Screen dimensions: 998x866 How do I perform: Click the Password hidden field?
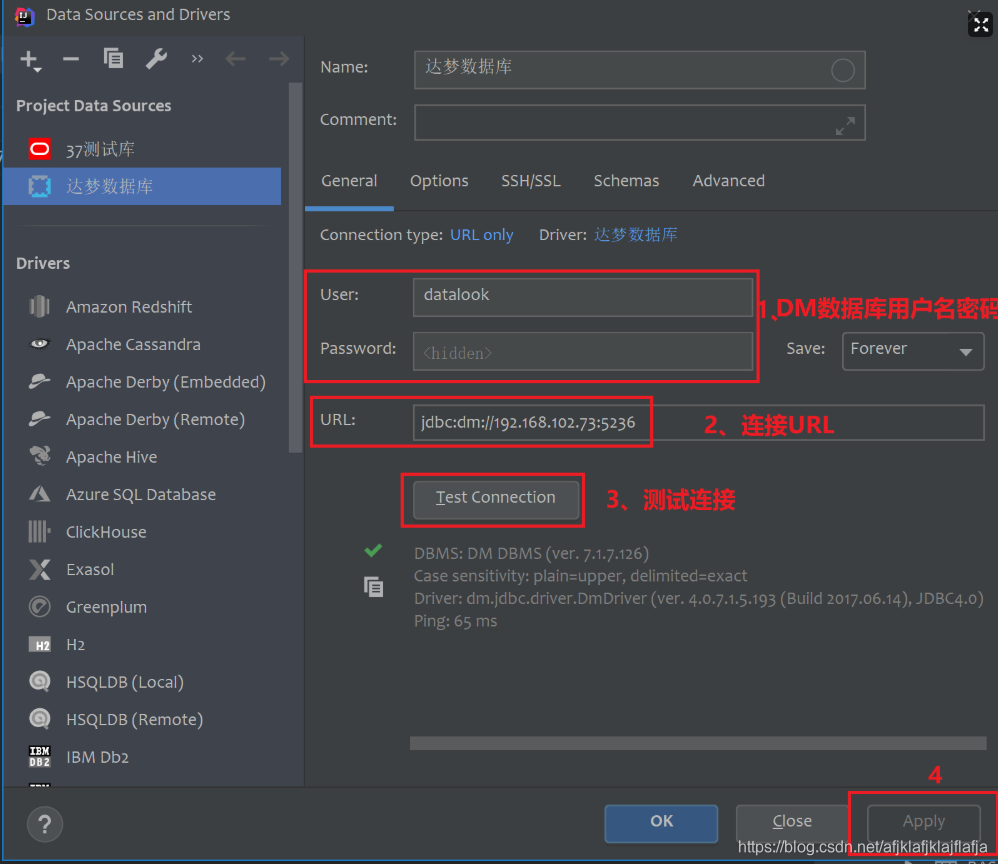pyautogui.click(x=582, y=351)
